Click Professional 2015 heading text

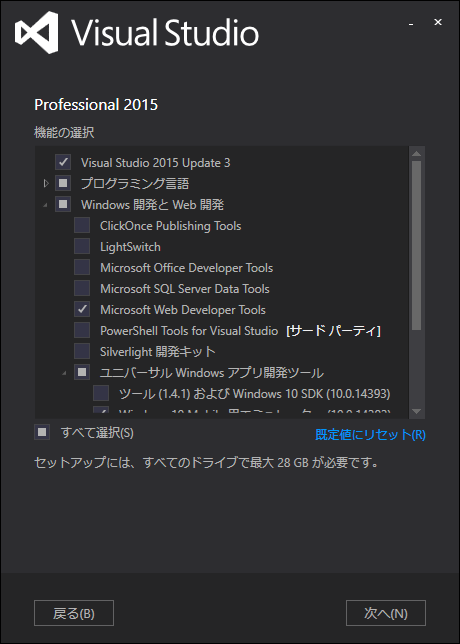coord(96,105)
